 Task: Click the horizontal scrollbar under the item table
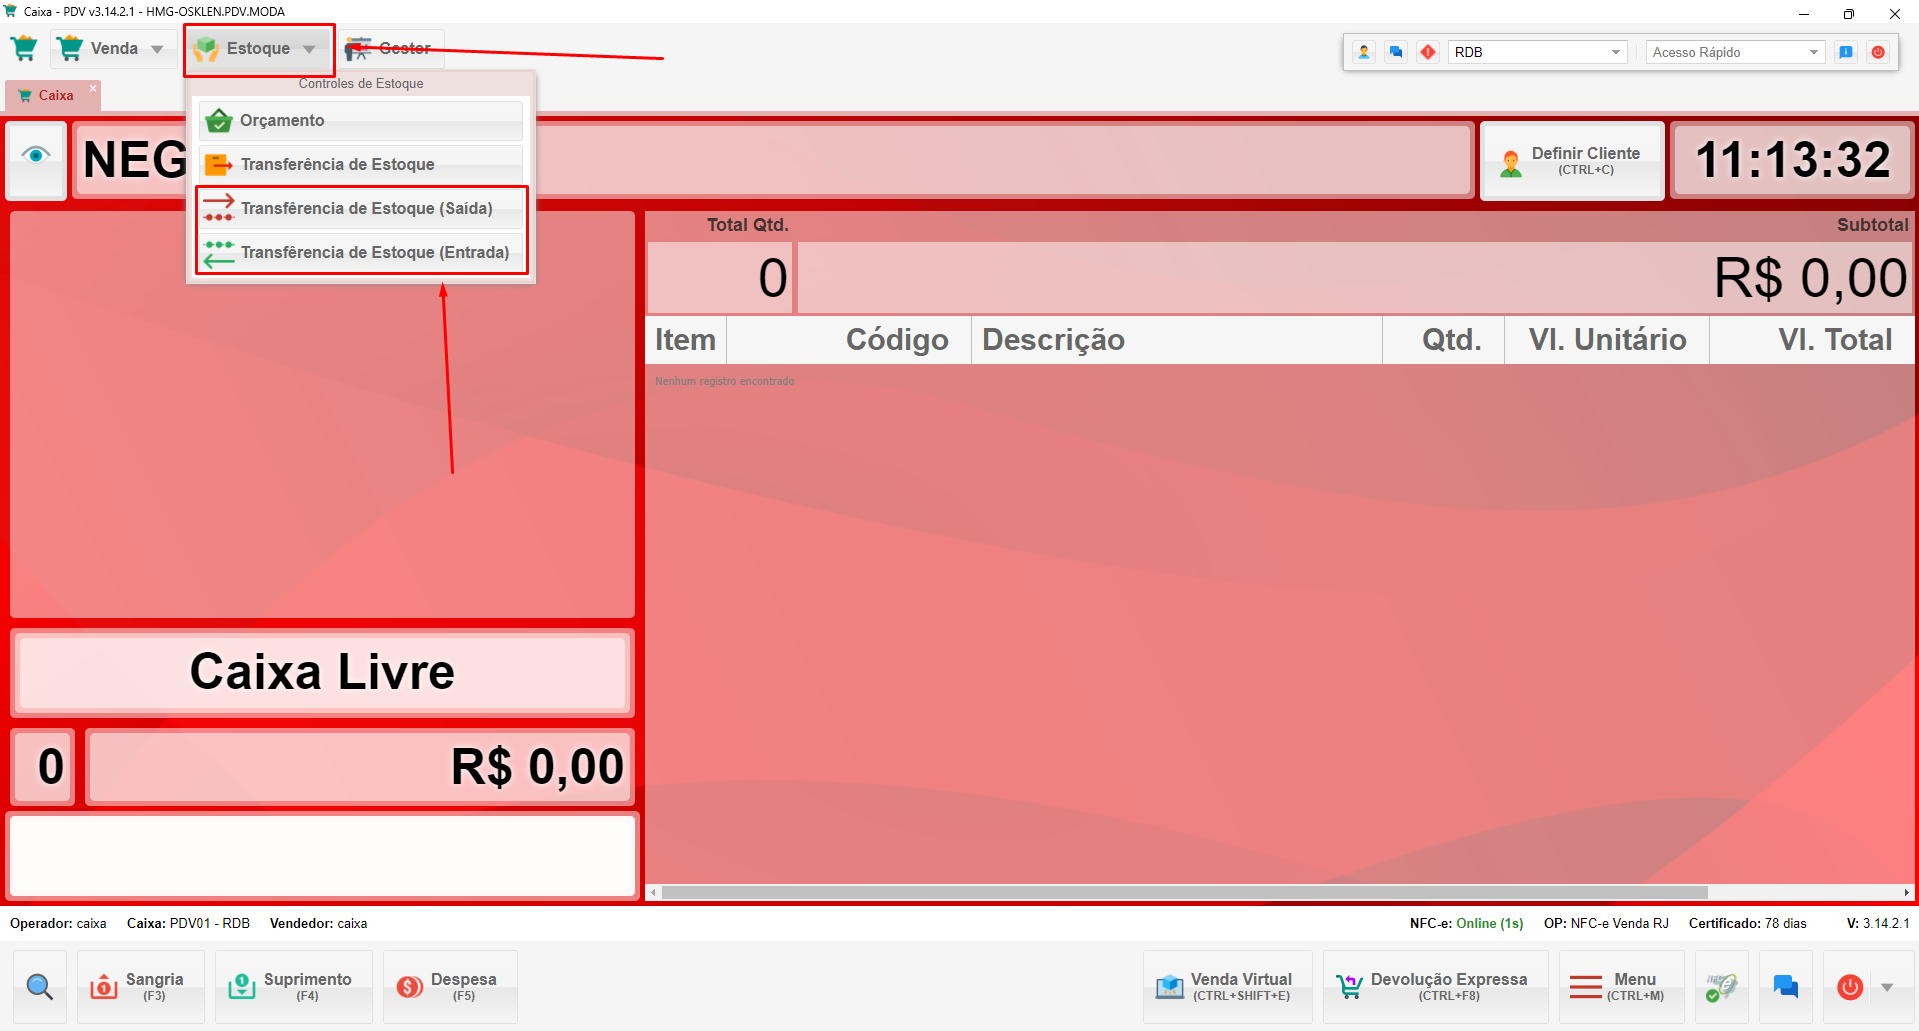[x=1183, y=892]
